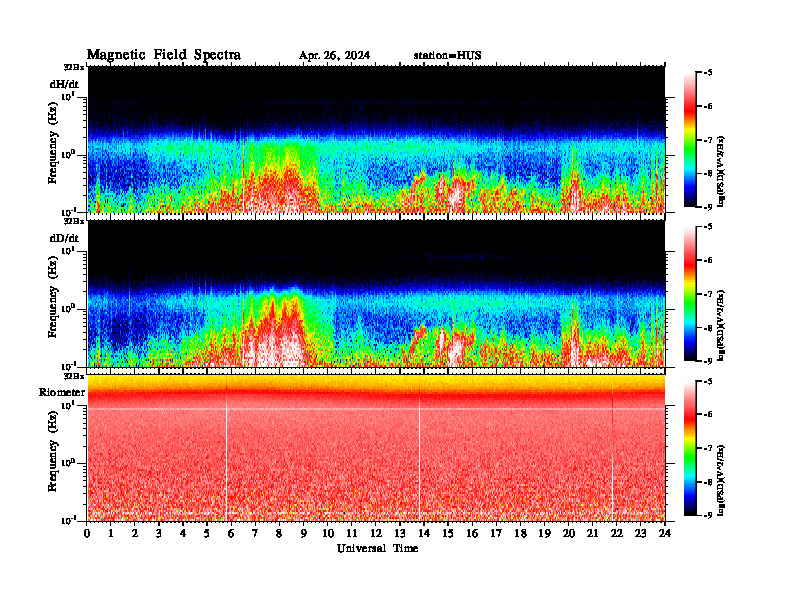Click hour 9 on the time axis
The width and height of the screenshot is (792, 612).
(x=303, y=533)
